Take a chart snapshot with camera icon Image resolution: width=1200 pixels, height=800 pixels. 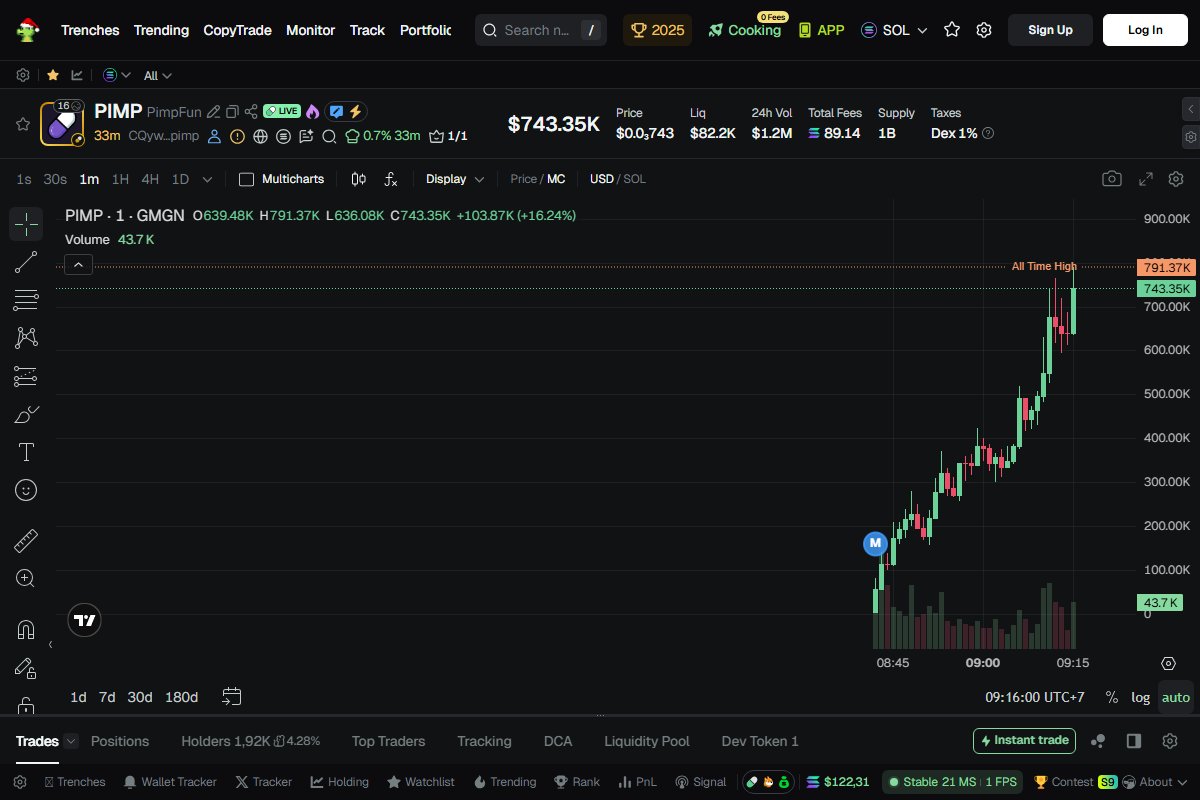coord(1111,179)
